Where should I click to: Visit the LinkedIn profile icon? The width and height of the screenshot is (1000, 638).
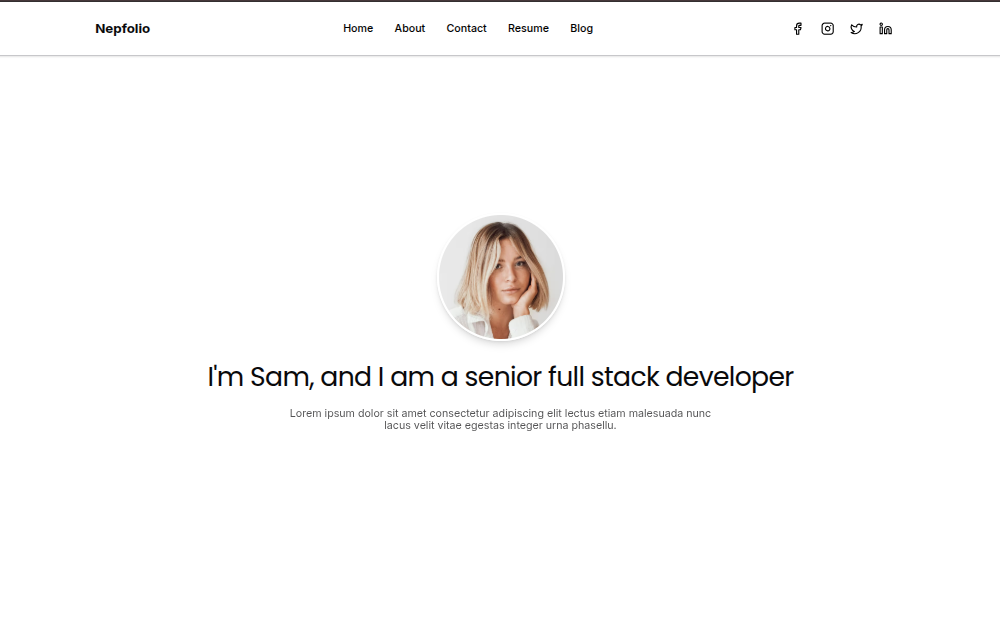885,29
